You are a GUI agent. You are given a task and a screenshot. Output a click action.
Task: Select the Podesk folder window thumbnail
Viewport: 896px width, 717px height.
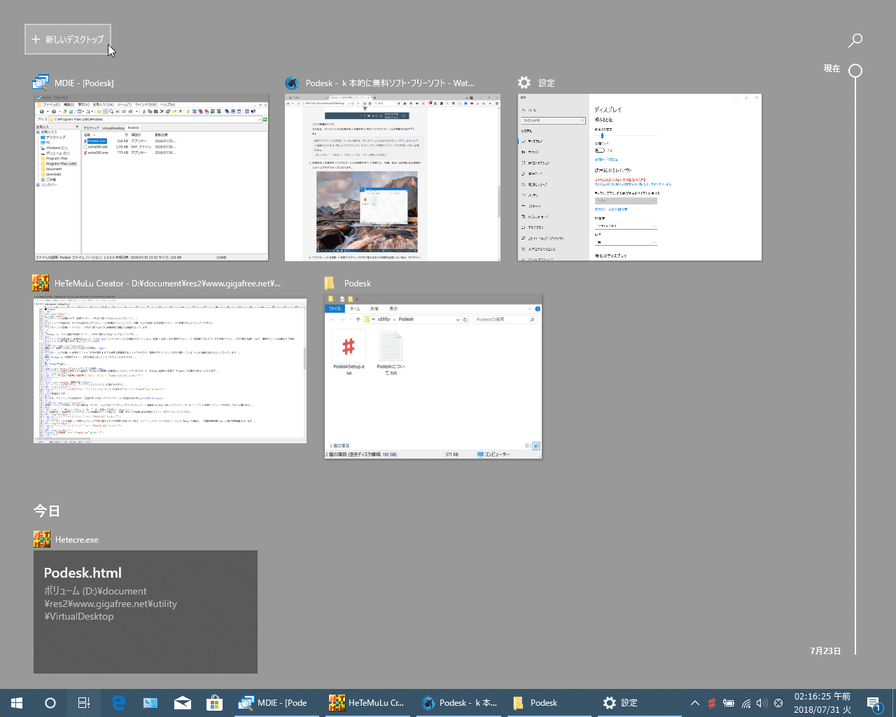coord(433,376)
